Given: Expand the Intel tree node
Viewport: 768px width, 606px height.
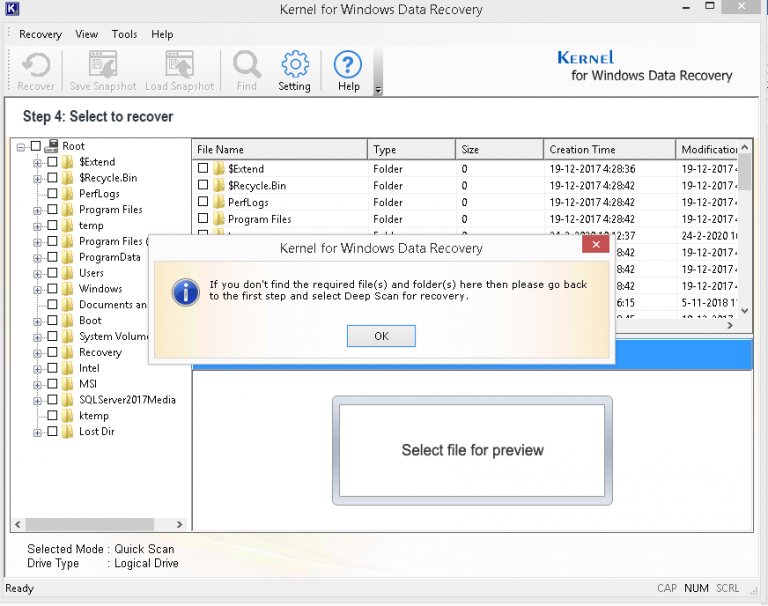Looking at the screenshot, I should 37,369.
